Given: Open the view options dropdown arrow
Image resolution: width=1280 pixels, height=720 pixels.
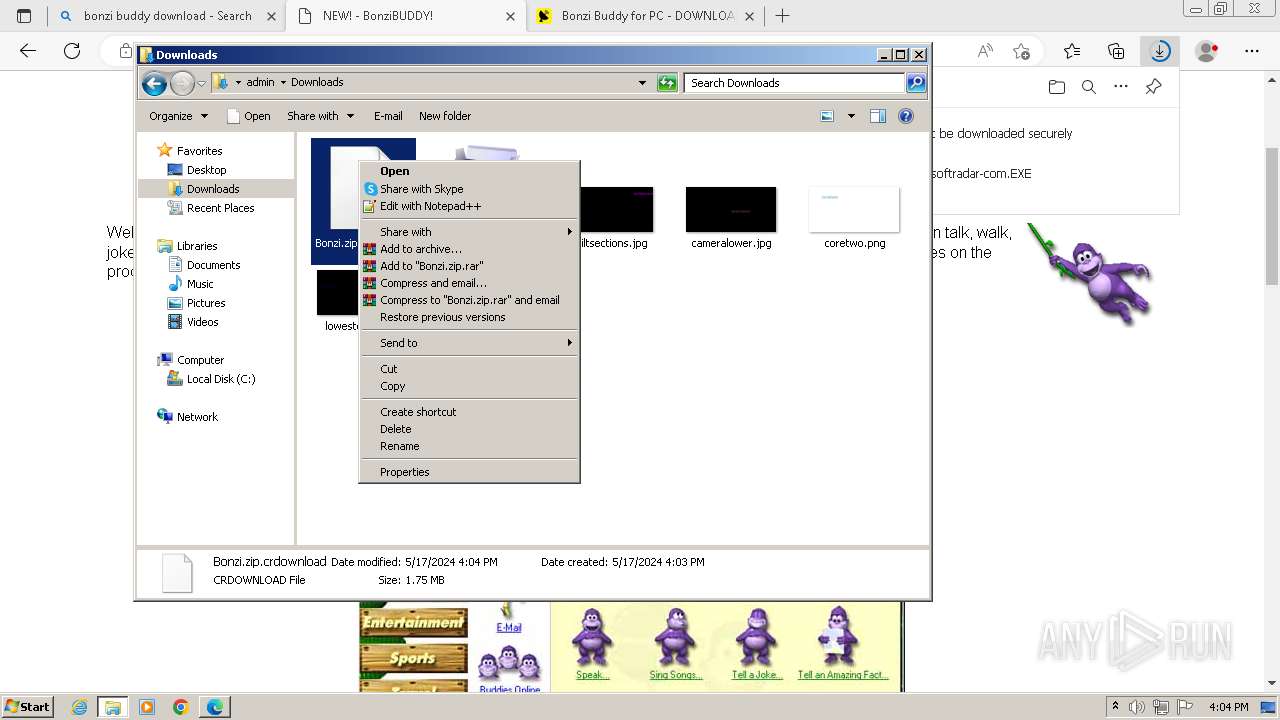Looking at the screenshot, I should (851, 116).
